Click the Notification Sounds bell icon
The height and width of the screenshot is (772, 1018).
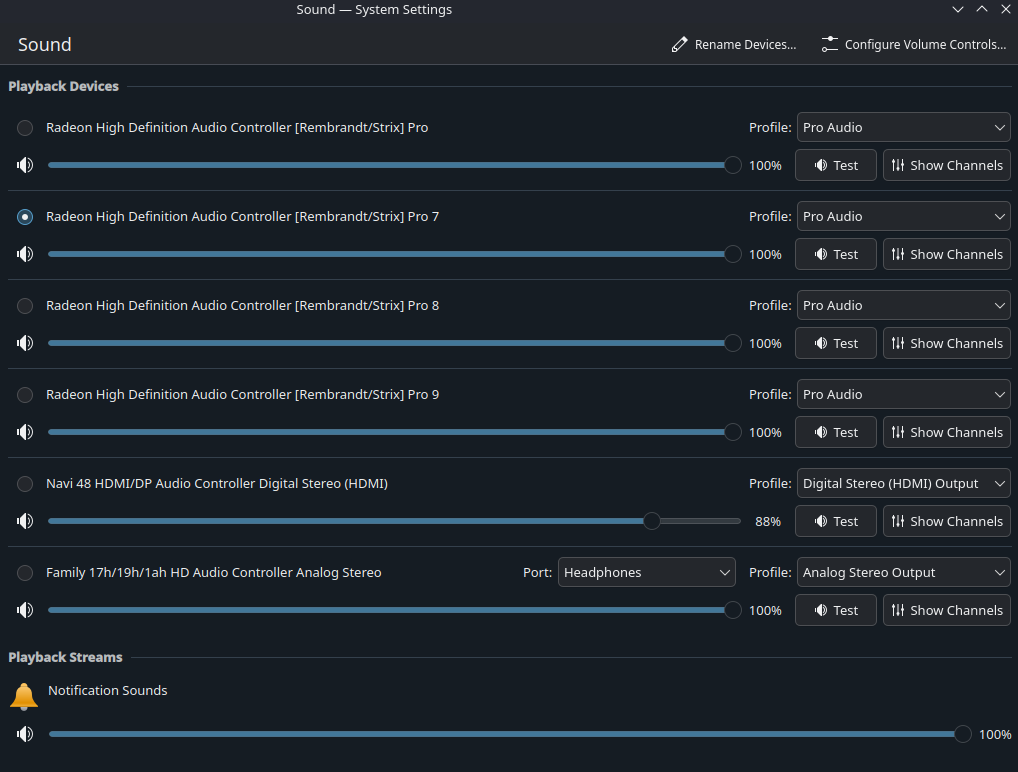click(24, 695)
